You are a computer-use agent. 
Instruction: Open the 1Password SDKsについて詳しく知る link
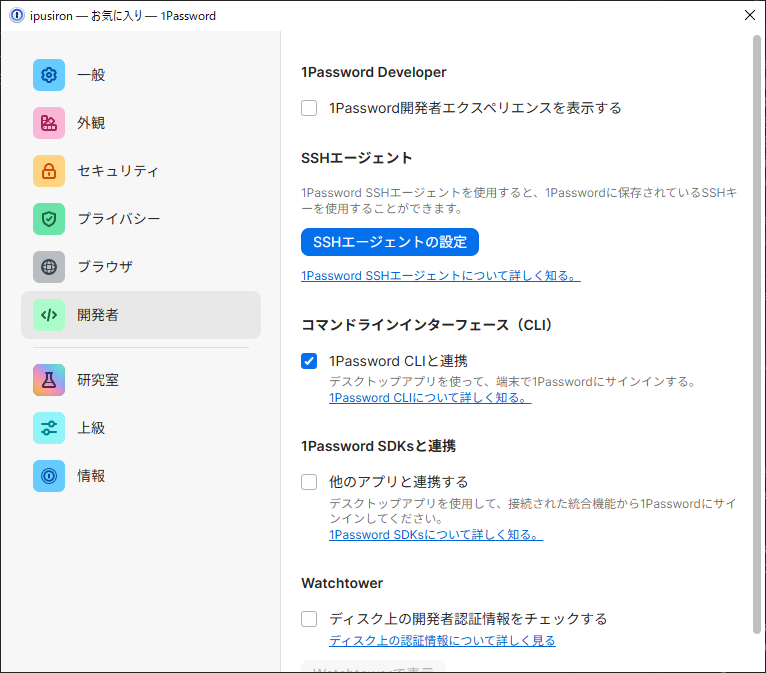435,535
